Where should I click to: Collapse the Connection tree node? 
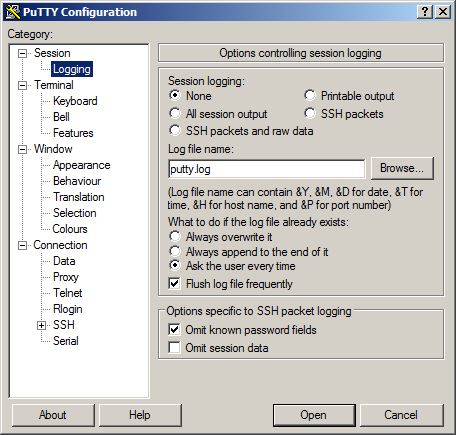pos(22,245)
